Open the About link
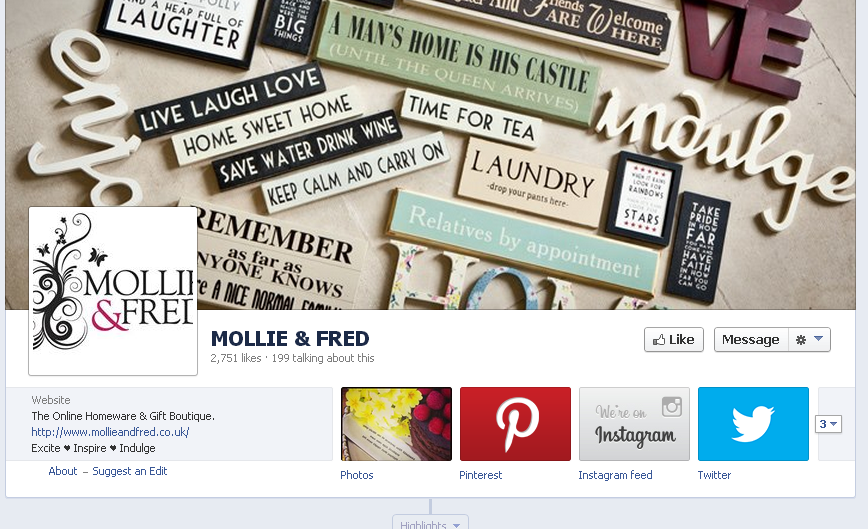This screenshot has width=868, height=529. [63, 471]
